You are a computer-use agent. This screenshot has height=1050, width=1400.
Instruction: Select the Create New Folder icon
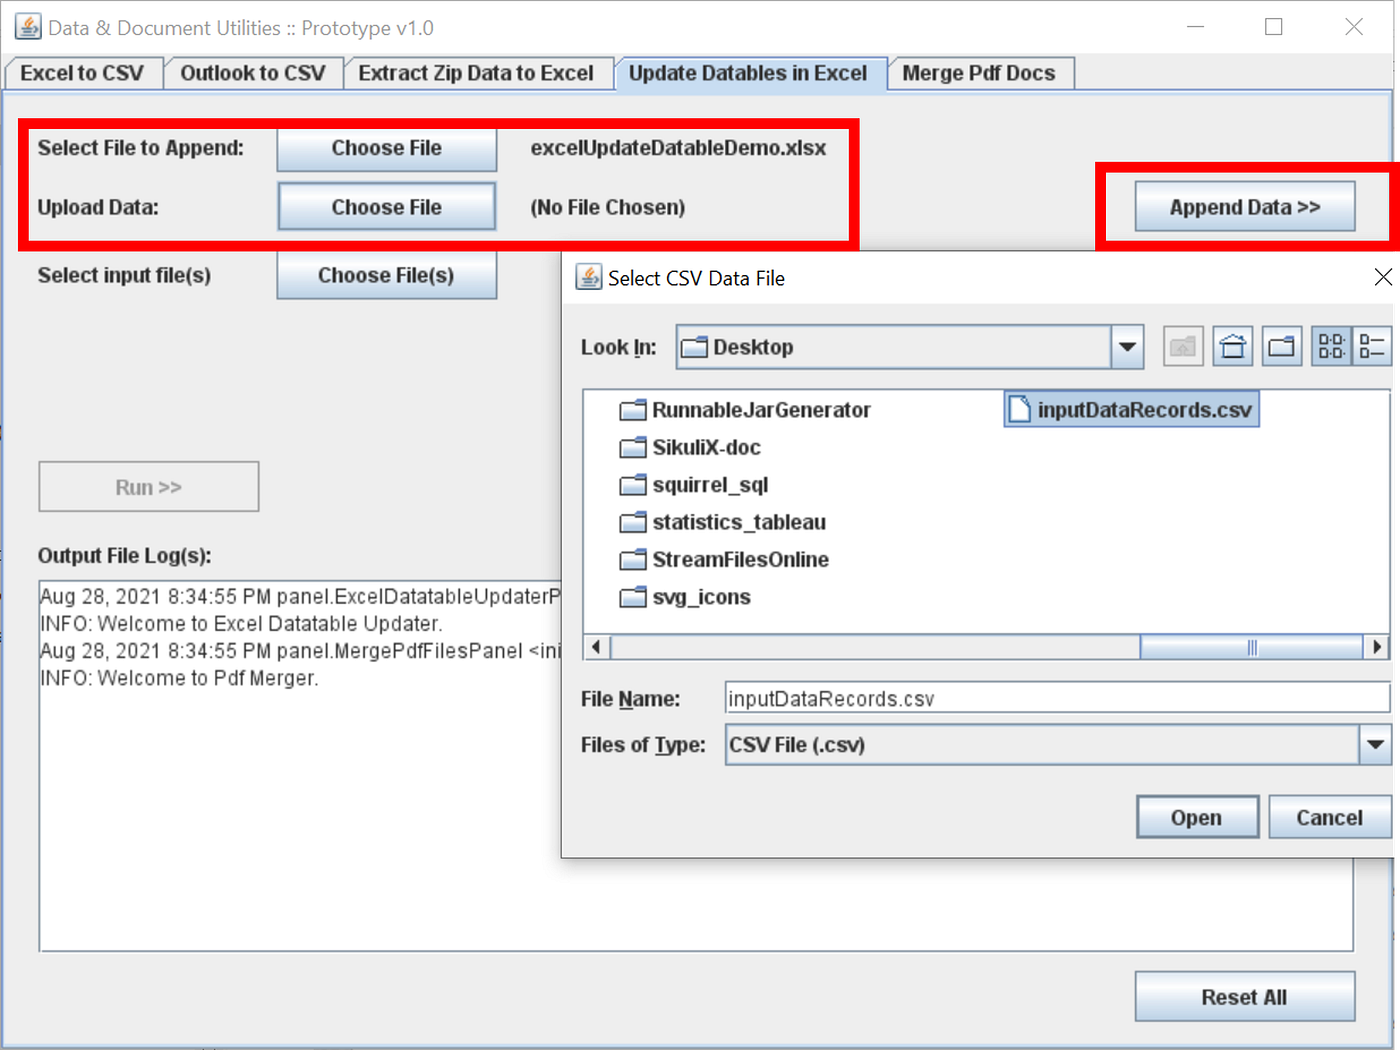click(x=1281, y=346)
